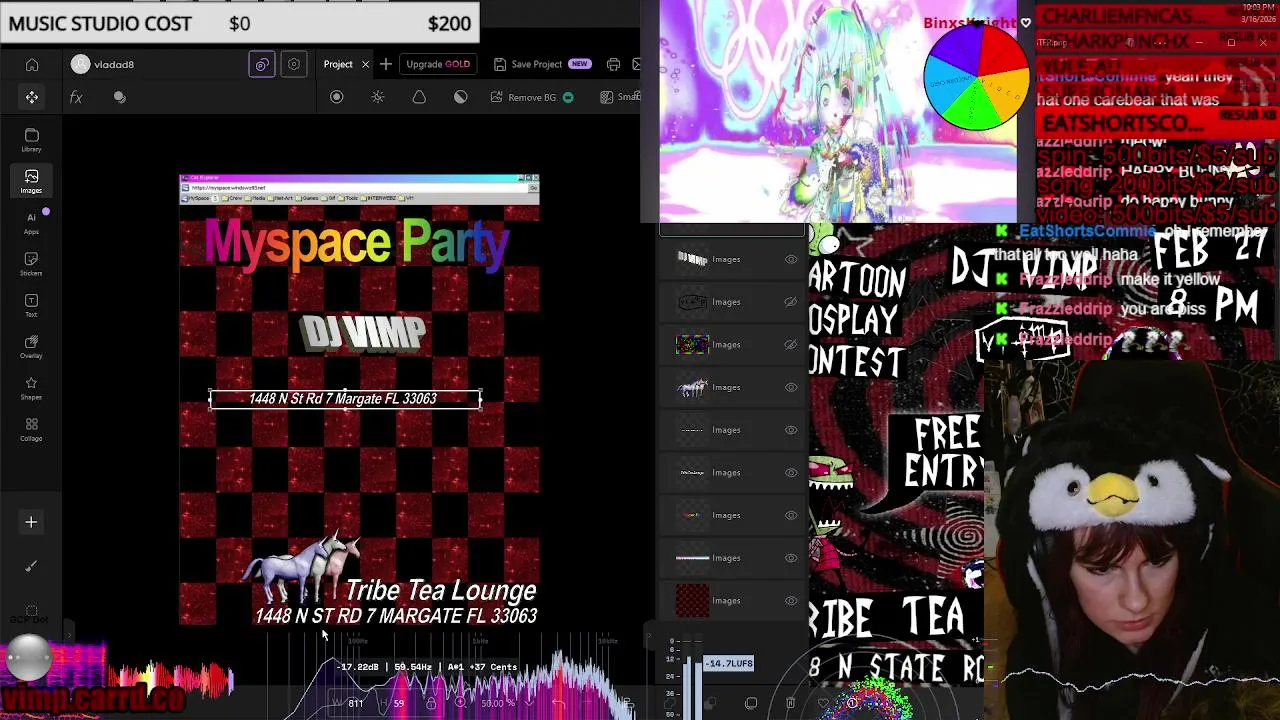Click 'Tribe Tea Lounge' text on canvas
Viewport: 1280px width, 720px height.
tap(441, 590)
